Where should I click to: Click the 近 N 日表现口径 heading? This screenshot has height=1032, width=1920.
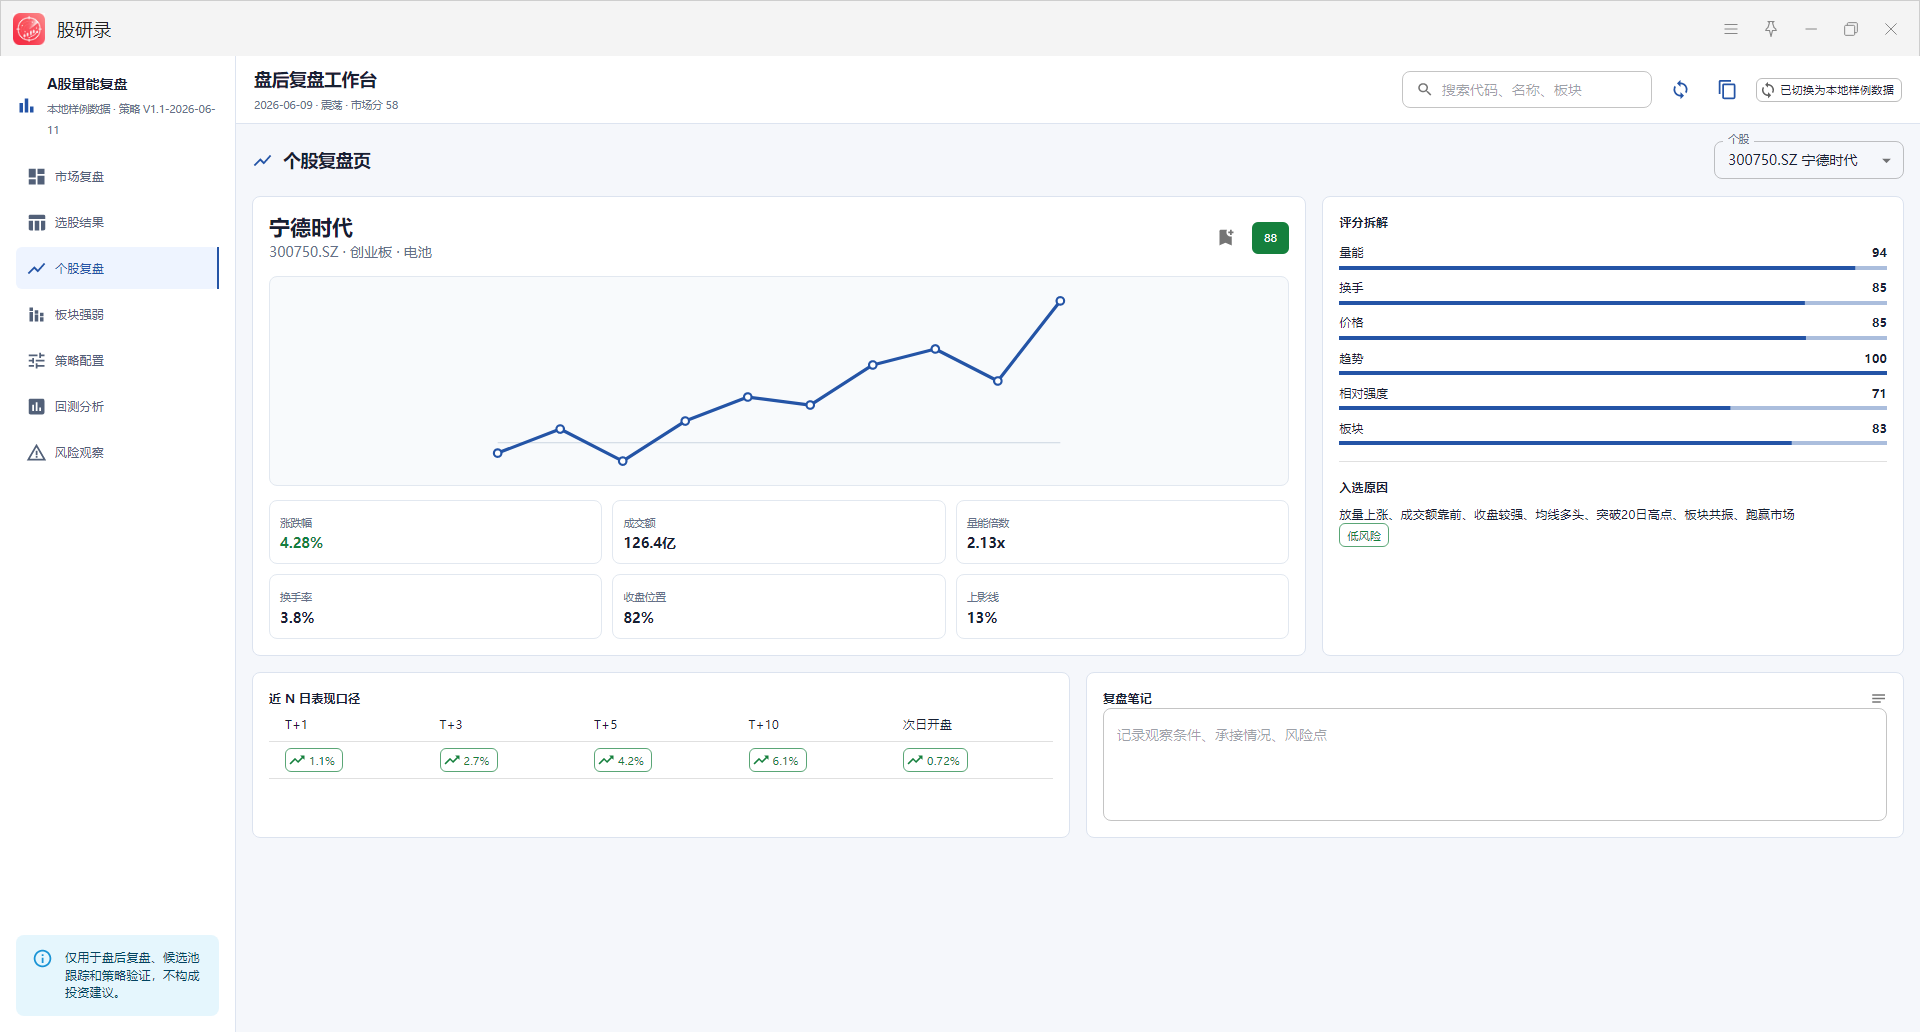pyautogui.click(x=315, y=699)
